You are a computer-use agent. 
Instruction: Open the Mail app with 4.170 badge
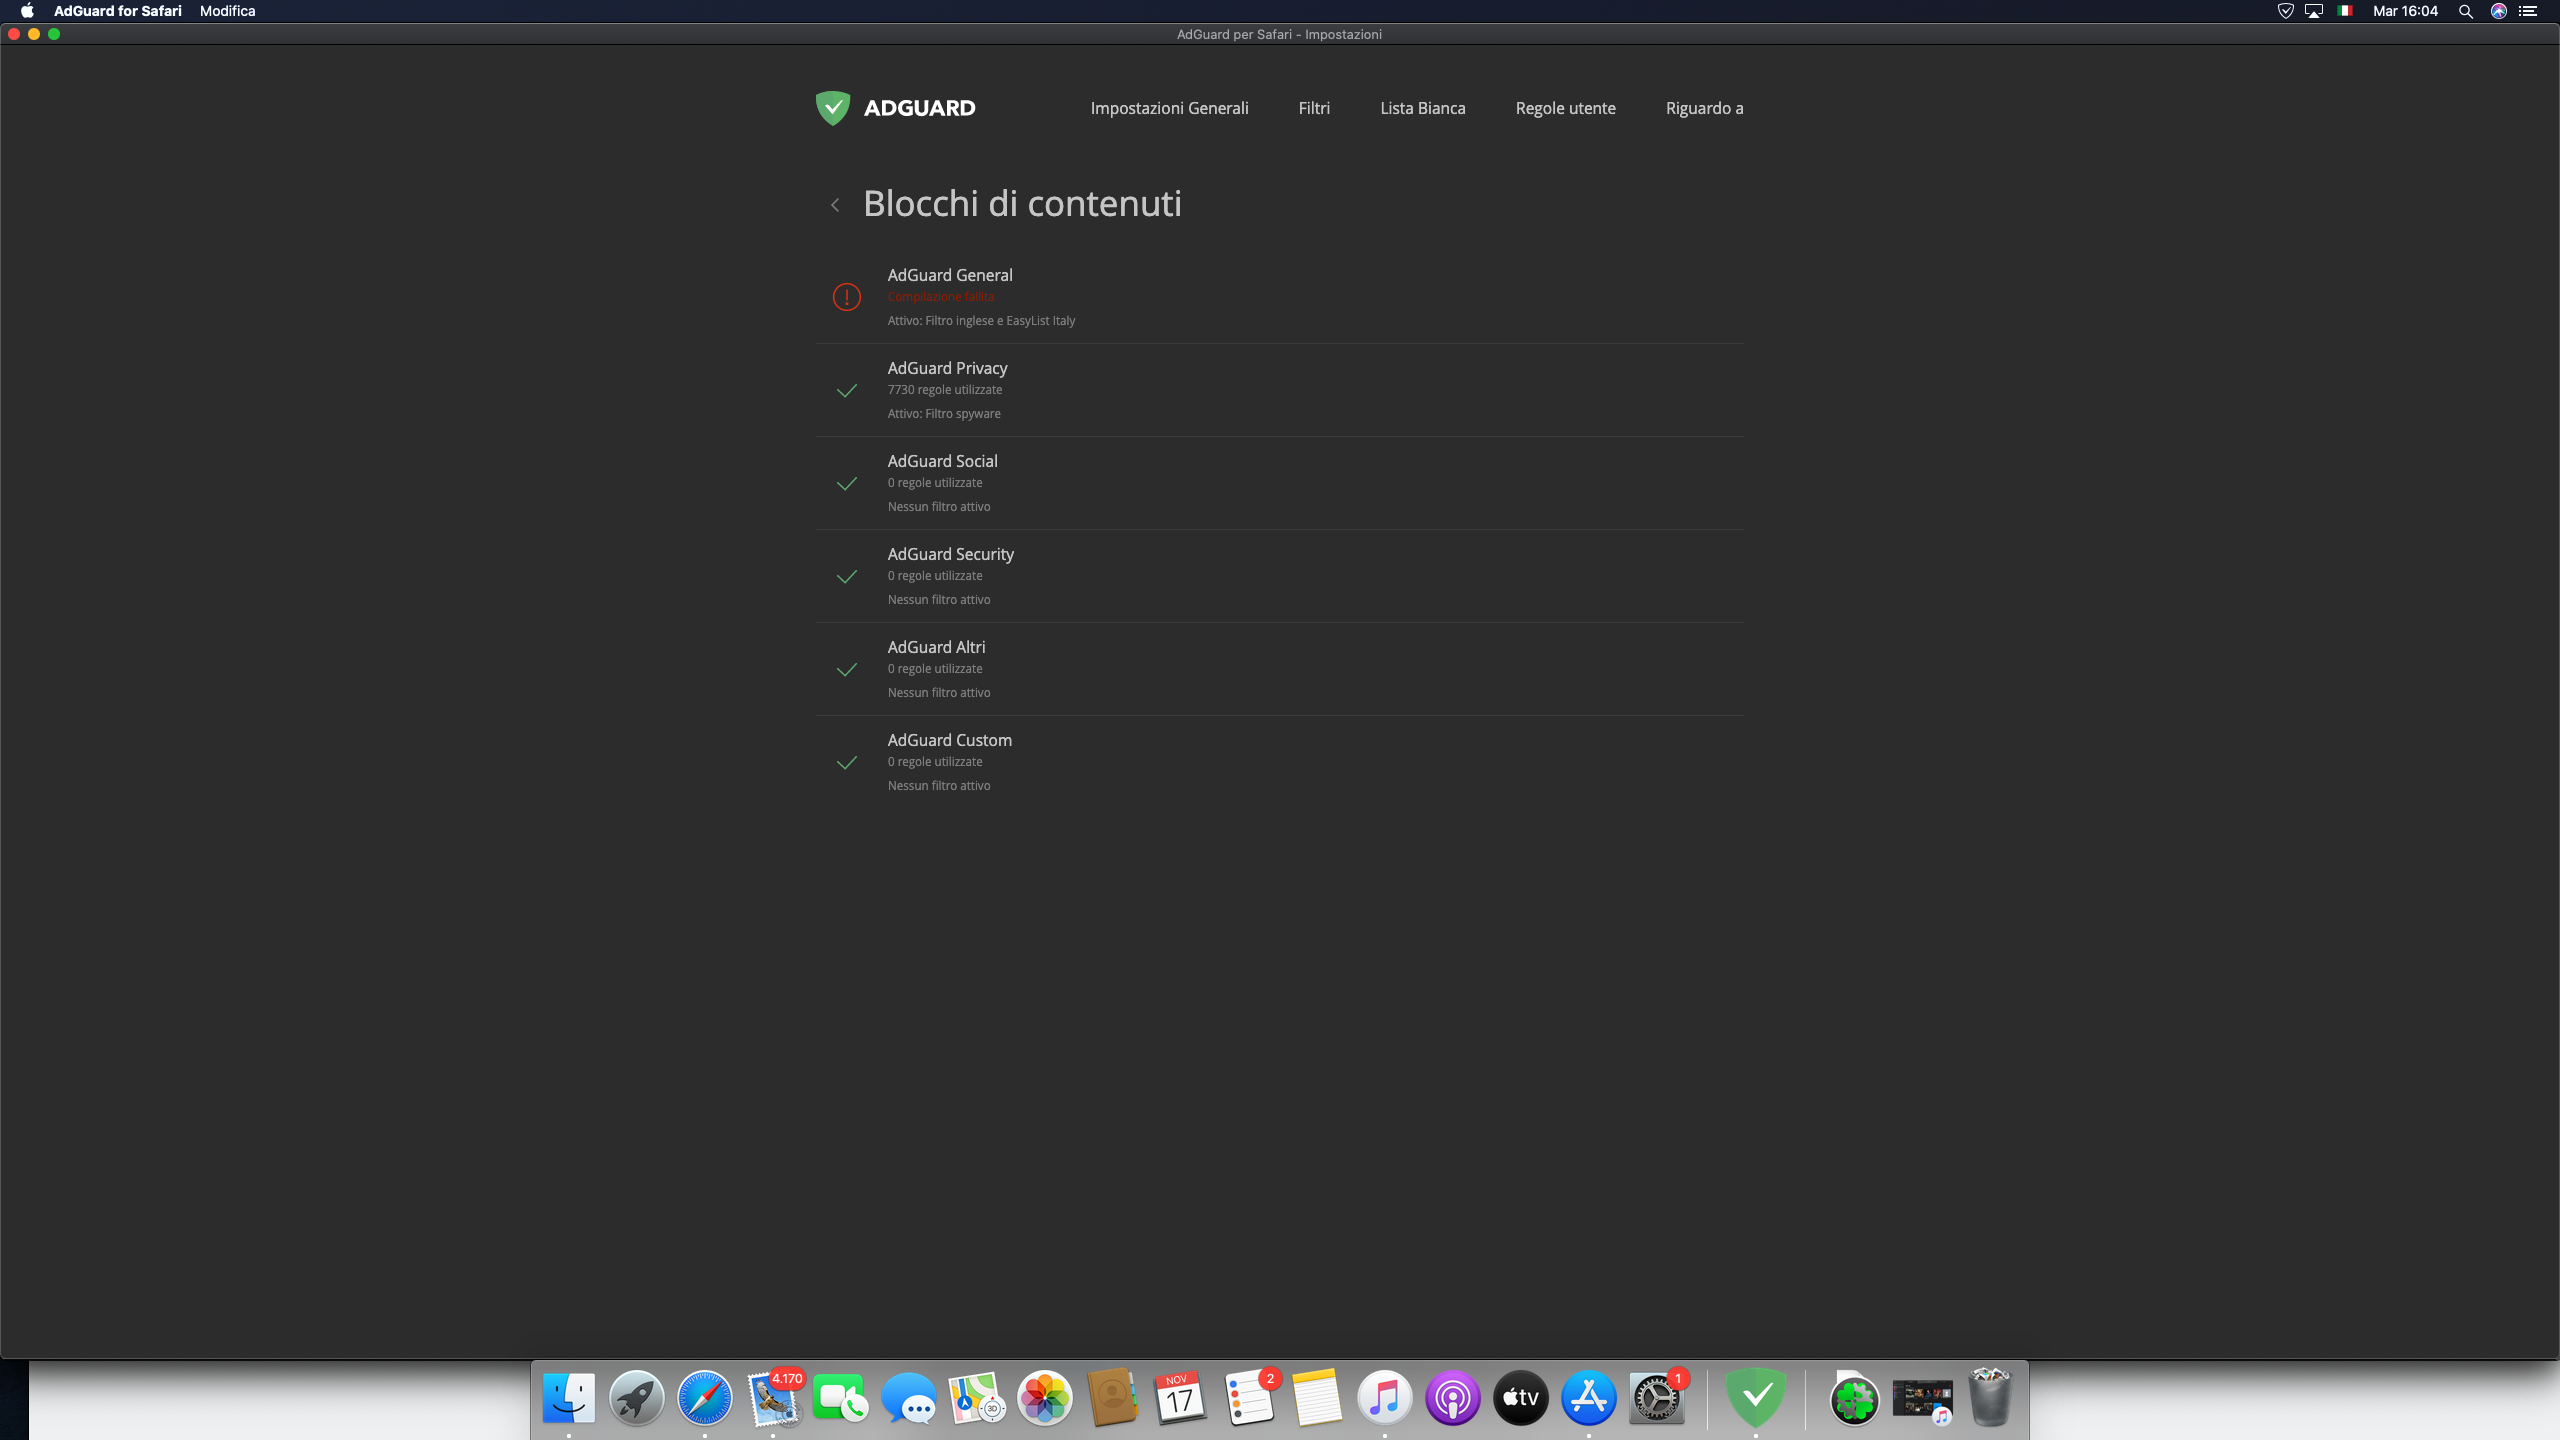(774, 1397)
